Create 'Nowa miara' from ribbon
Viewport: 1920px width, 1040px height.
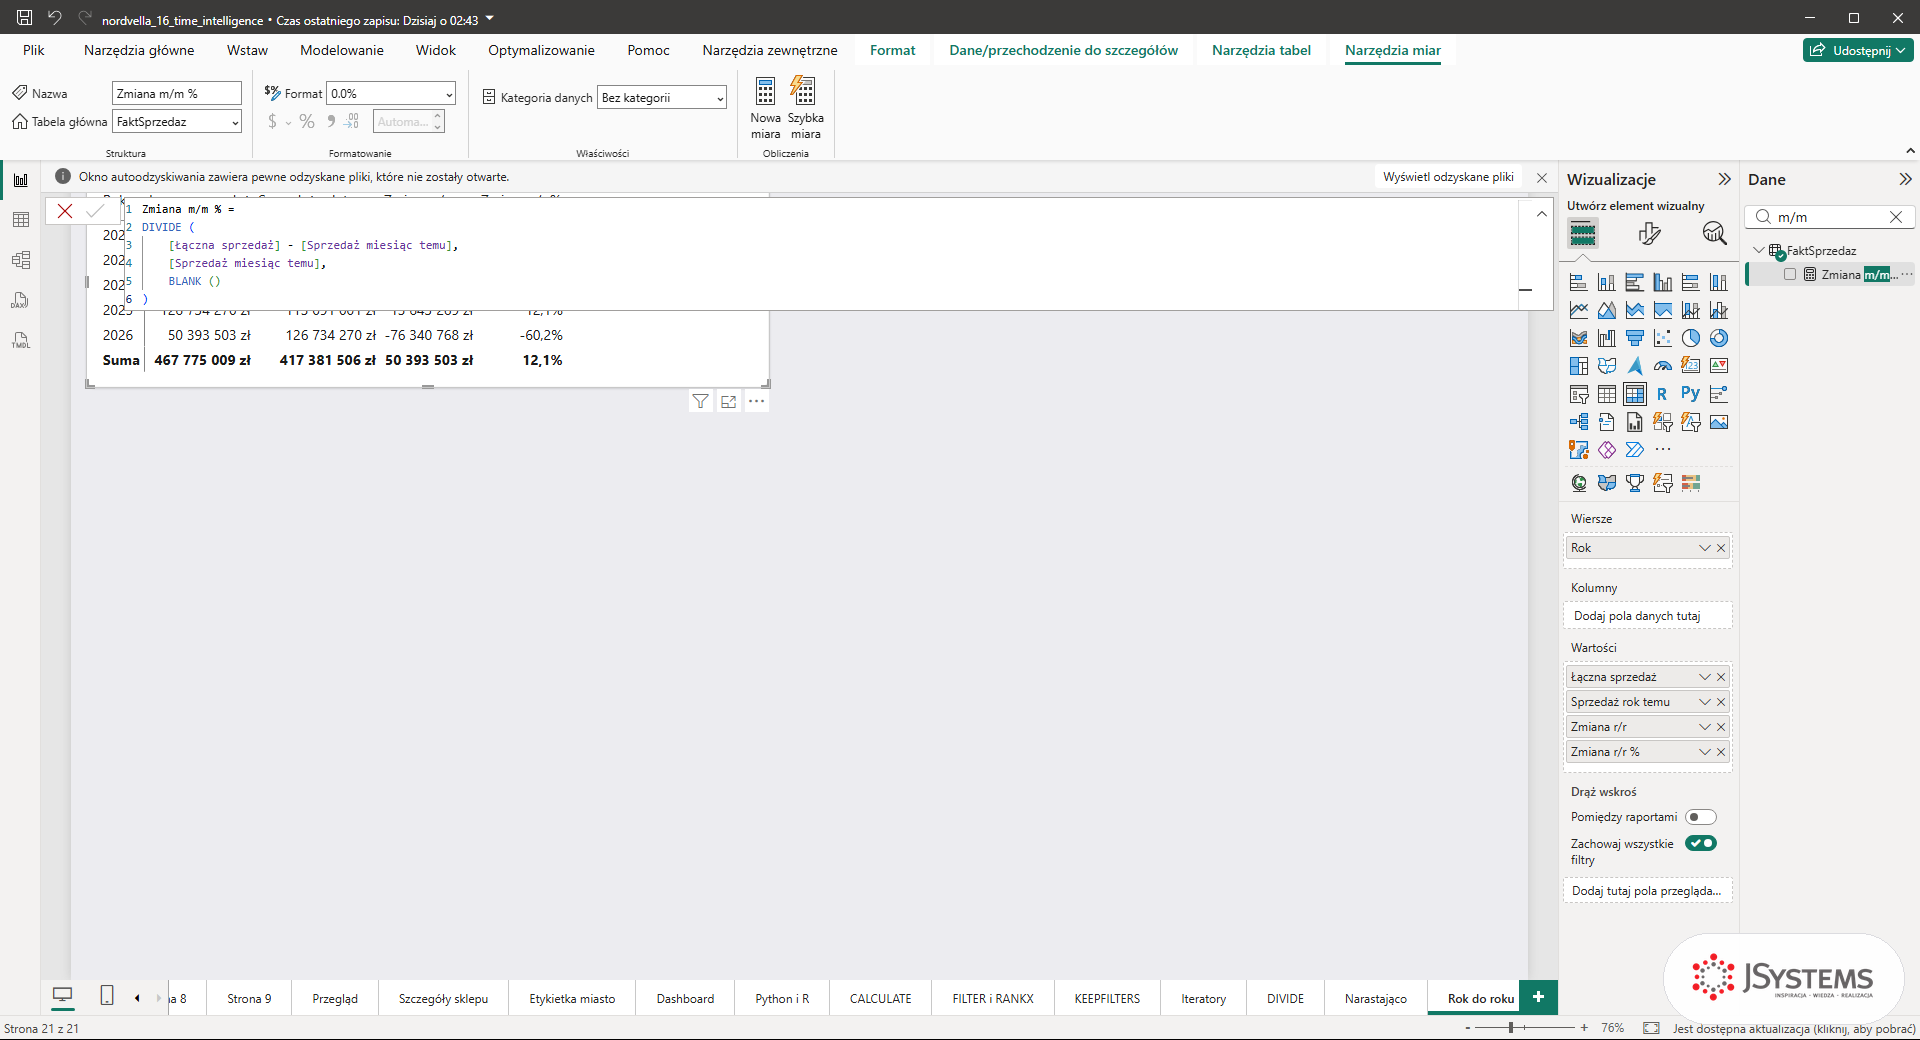pyautogui.click(x=765, y=108)
